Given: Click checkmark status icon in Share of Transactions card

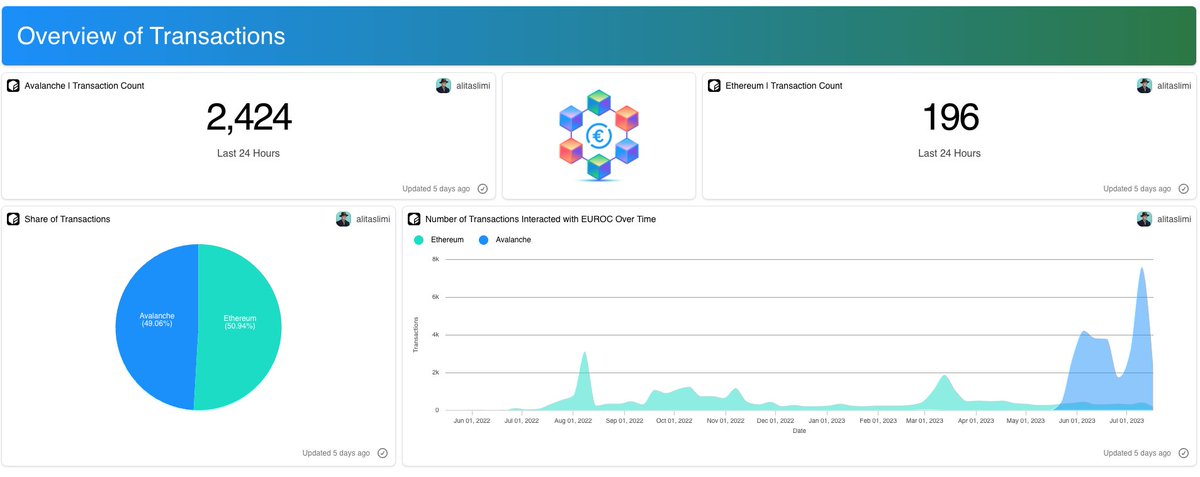Looking at the screenshot, I should 383,453.
